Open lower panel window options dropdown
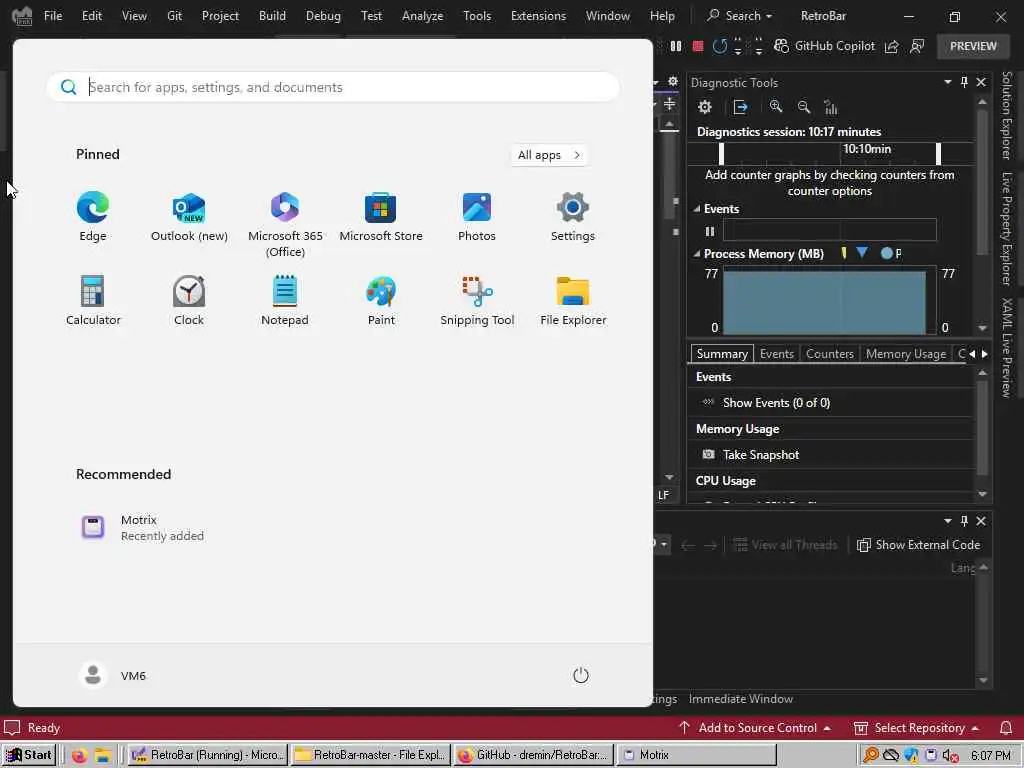 coord(948,520)
